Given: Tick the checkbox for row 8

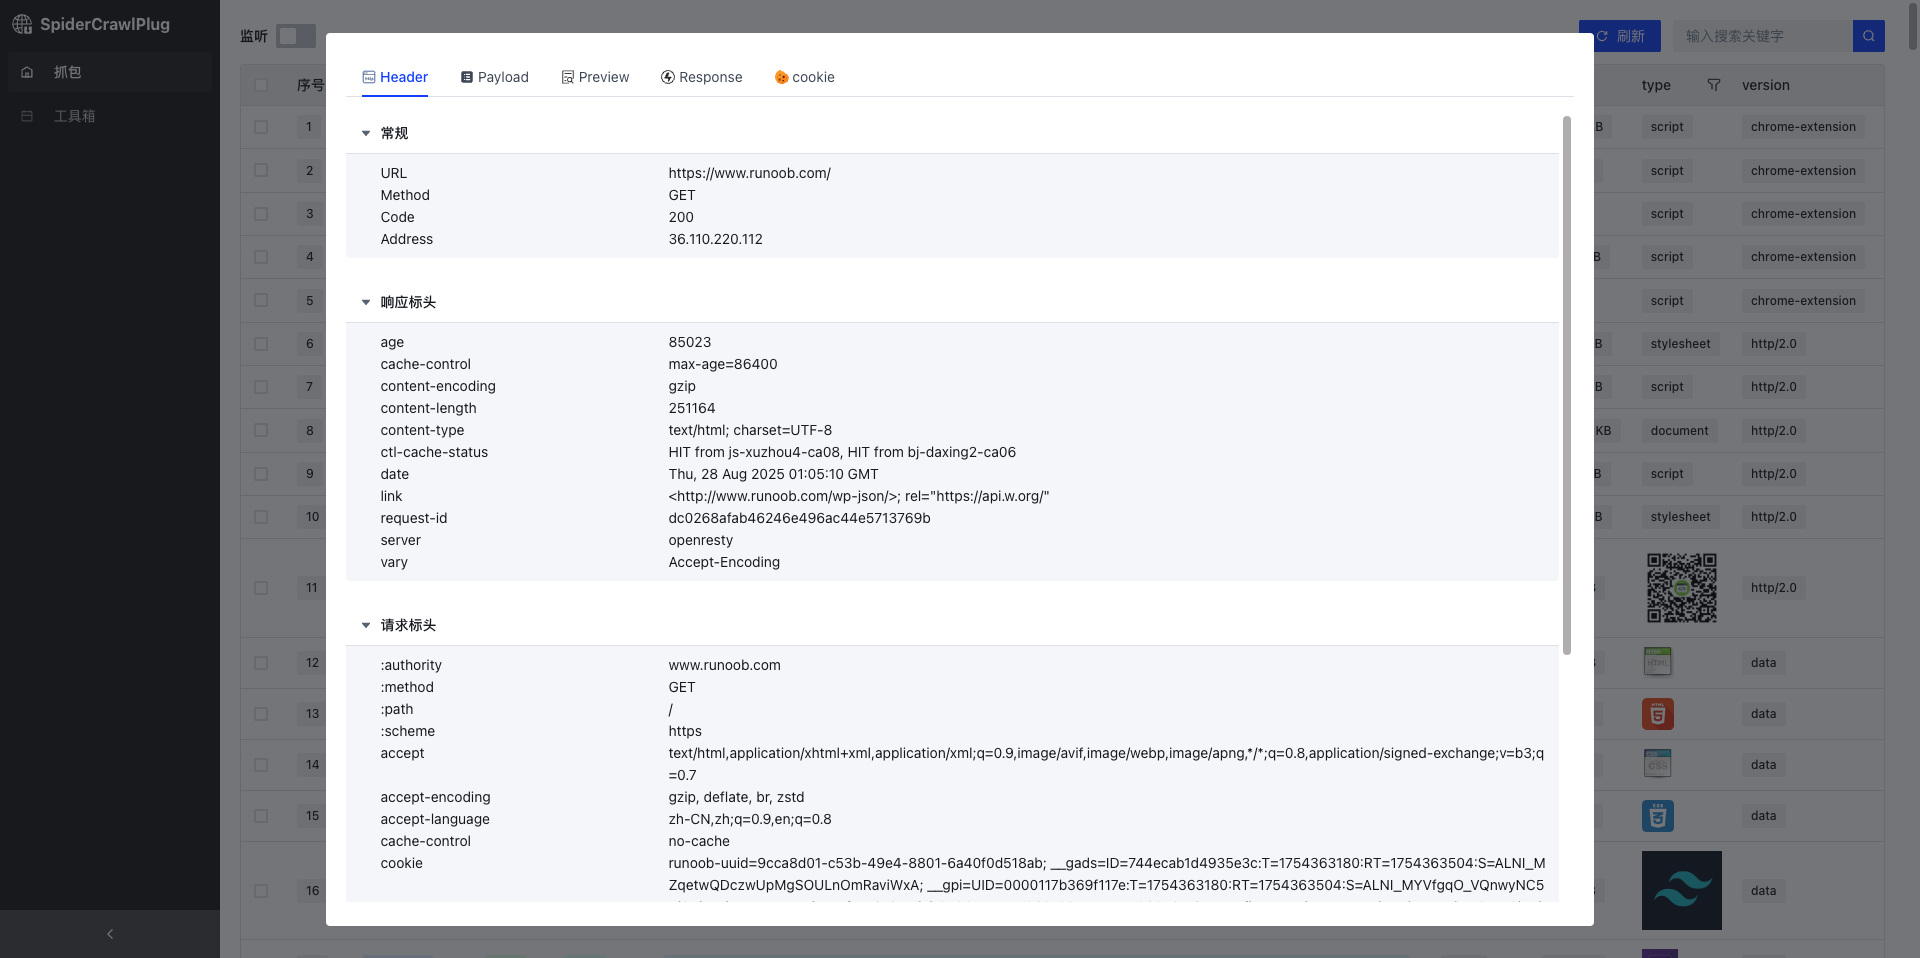Looking at the screenshot, I should tap(261, 431).
